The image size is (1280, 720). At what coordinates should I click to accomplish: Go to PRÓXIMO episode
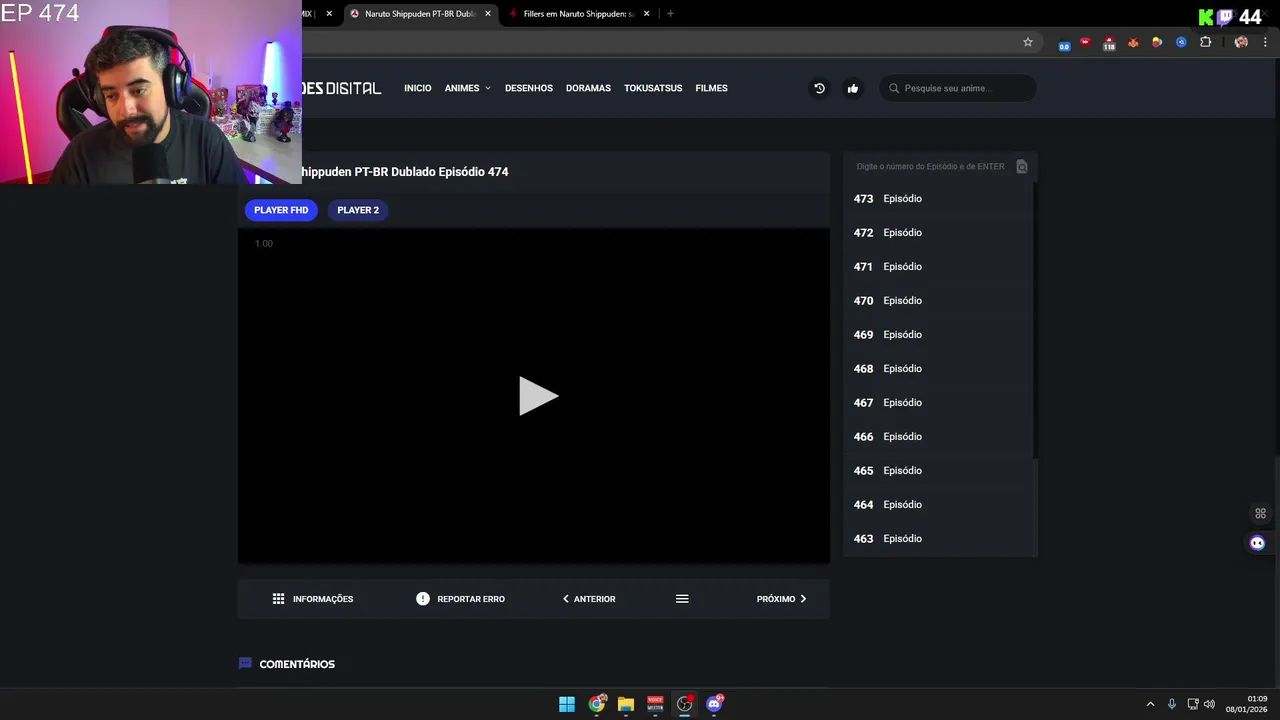[x=781, y=599]
